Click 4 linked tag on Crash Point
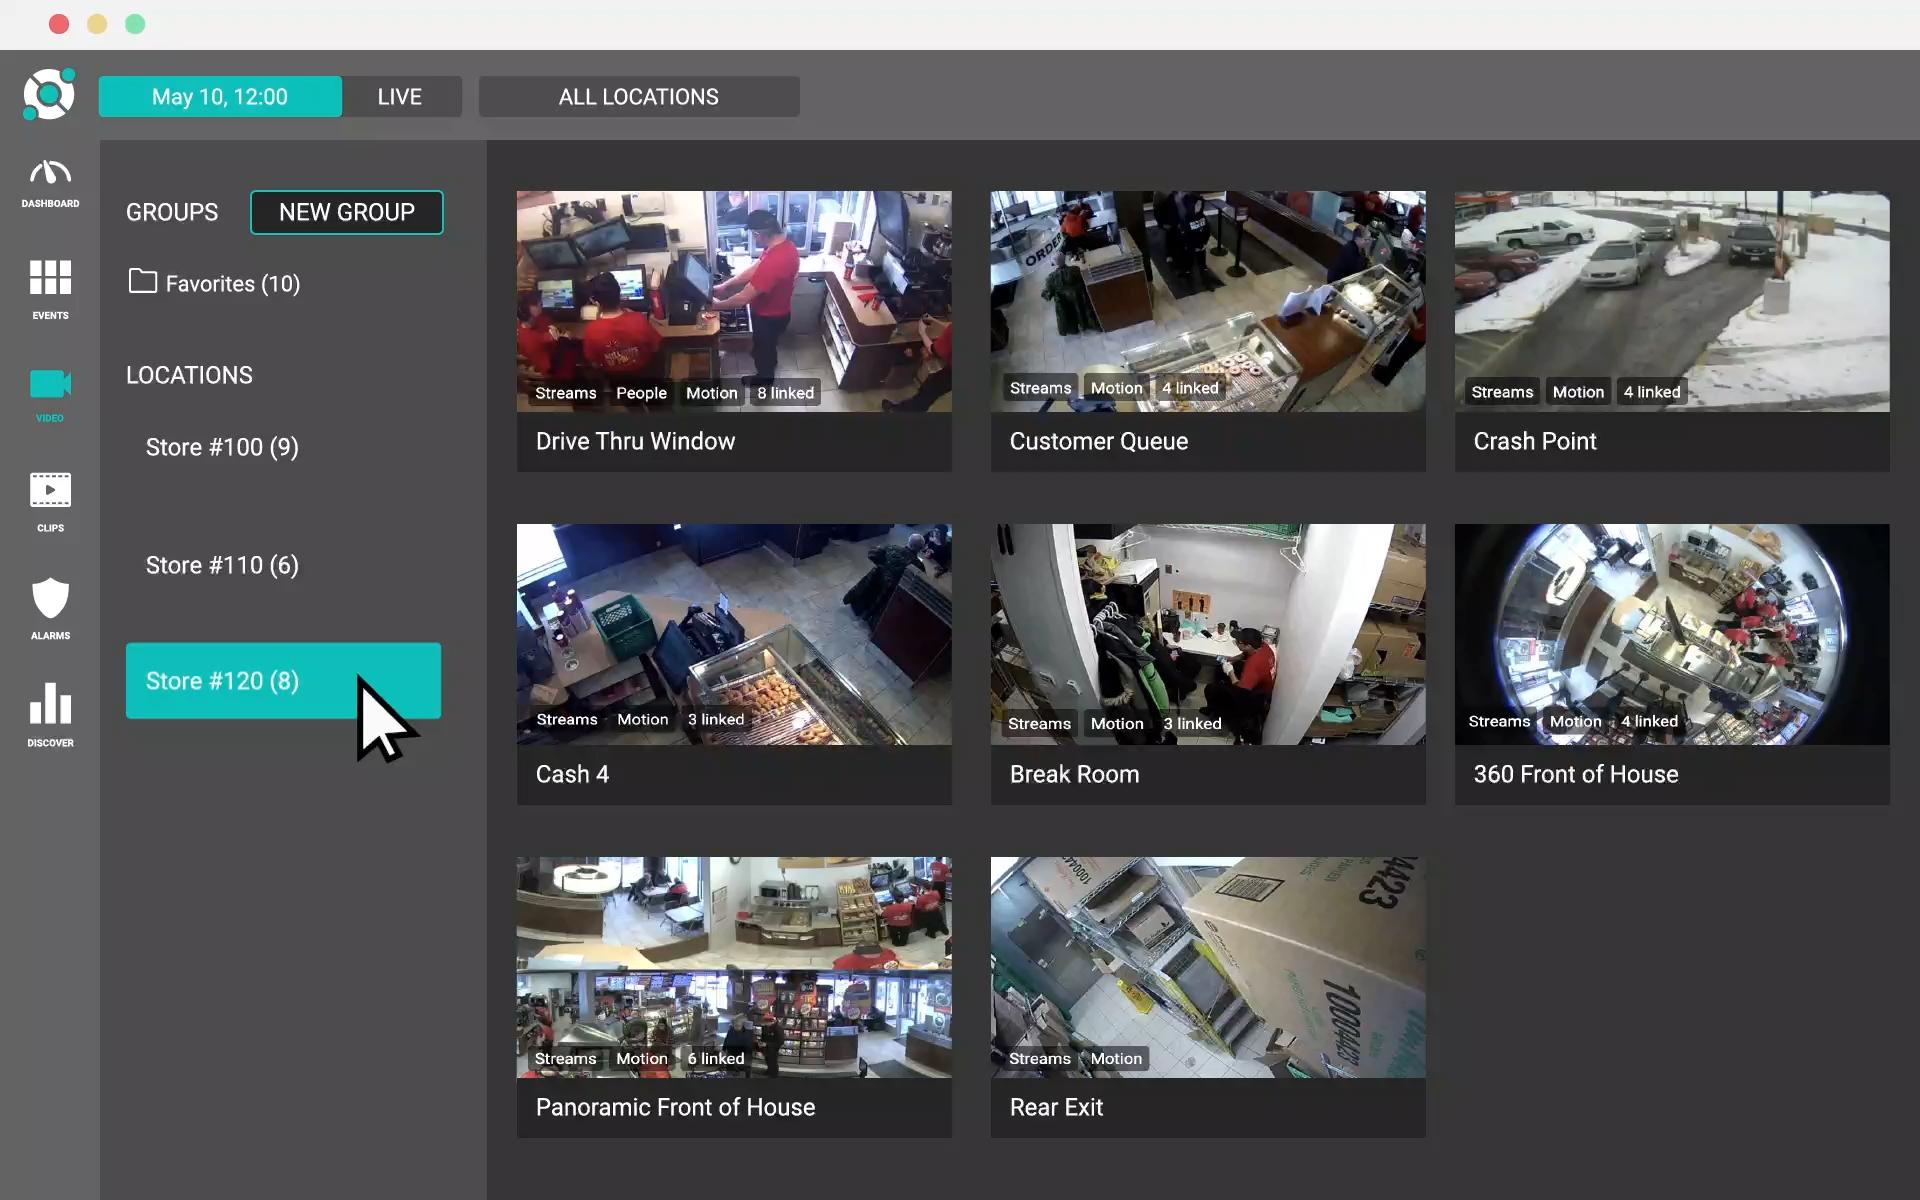 (x=1651, y=392)
